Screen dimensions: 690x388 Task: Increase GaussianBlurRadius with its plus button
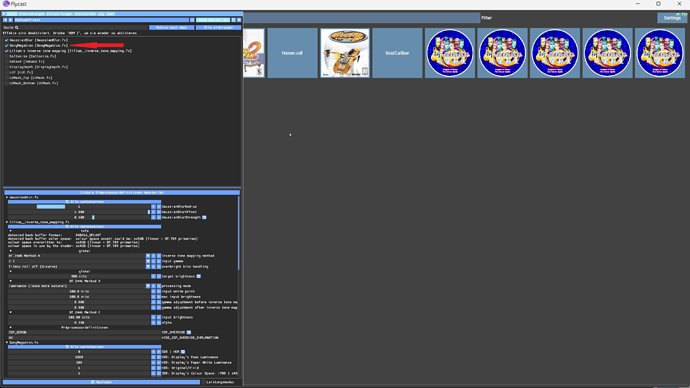[x=159, y=206]
